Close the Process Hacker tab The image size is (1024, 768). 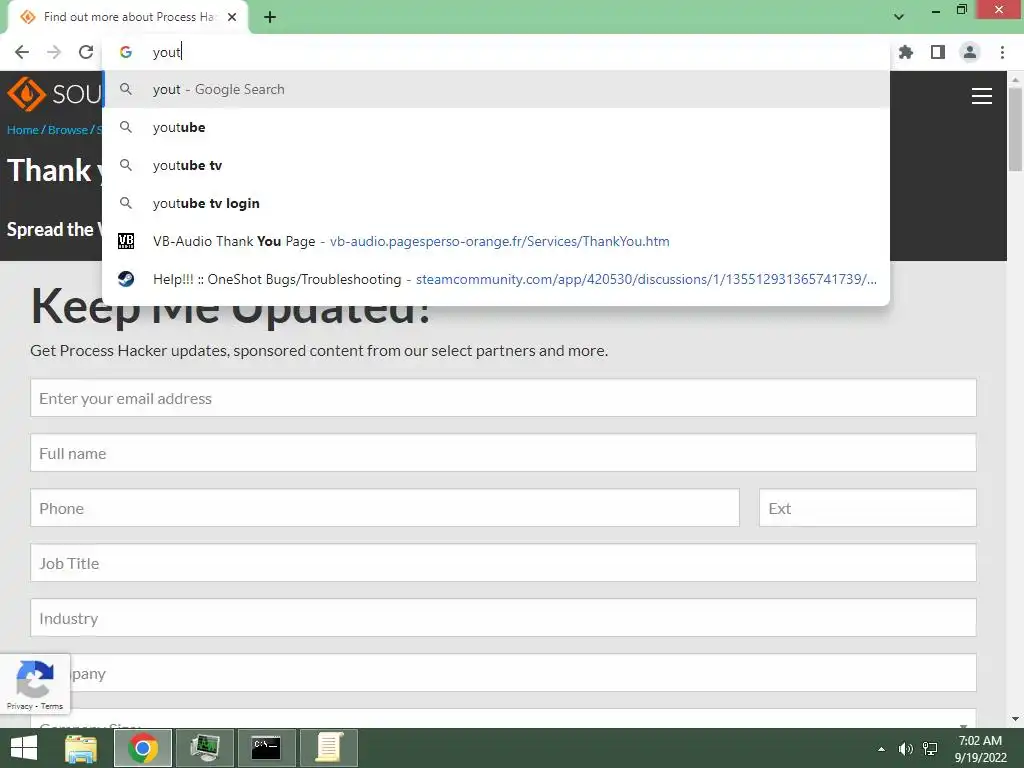232,17
